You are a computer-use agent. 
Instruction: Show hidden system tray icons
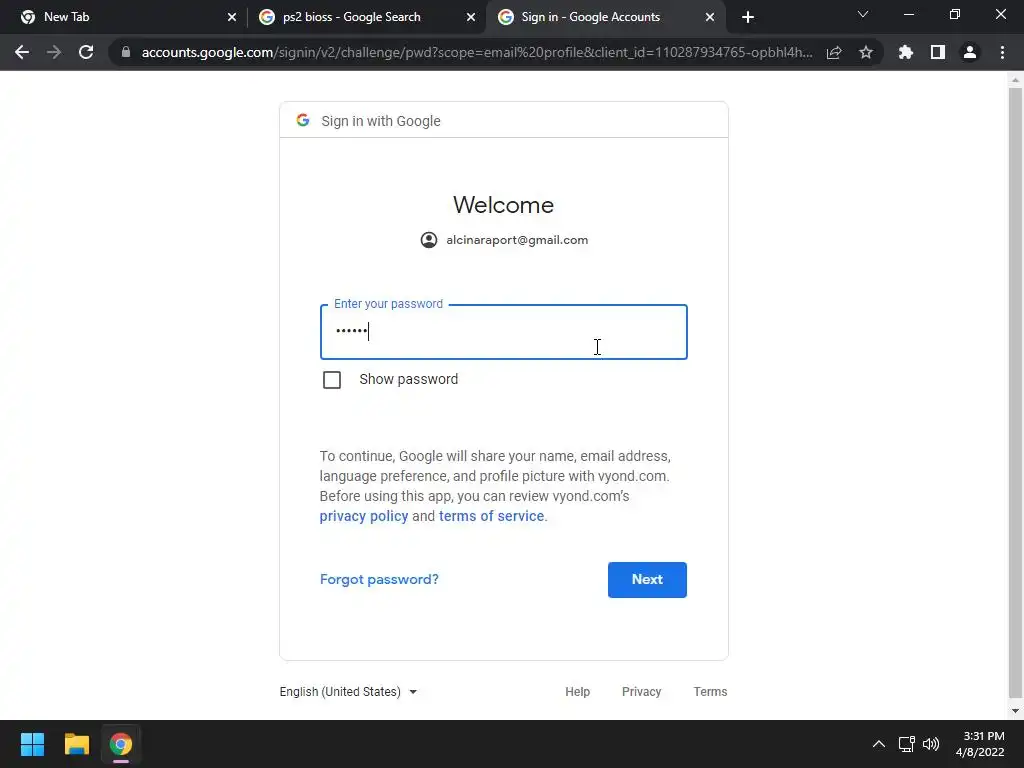pos(879,744)
